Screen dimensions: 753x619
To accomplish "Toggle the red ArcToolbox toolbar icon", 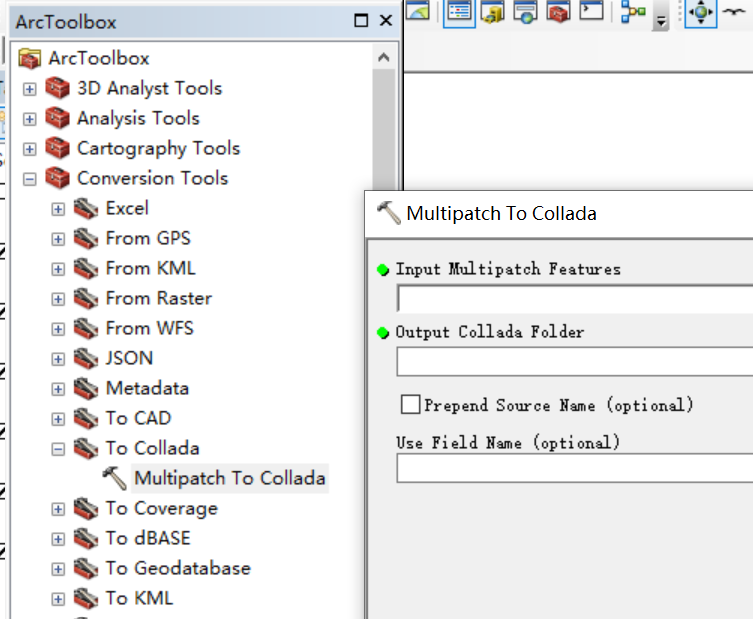I will click(x=559, y=12).
